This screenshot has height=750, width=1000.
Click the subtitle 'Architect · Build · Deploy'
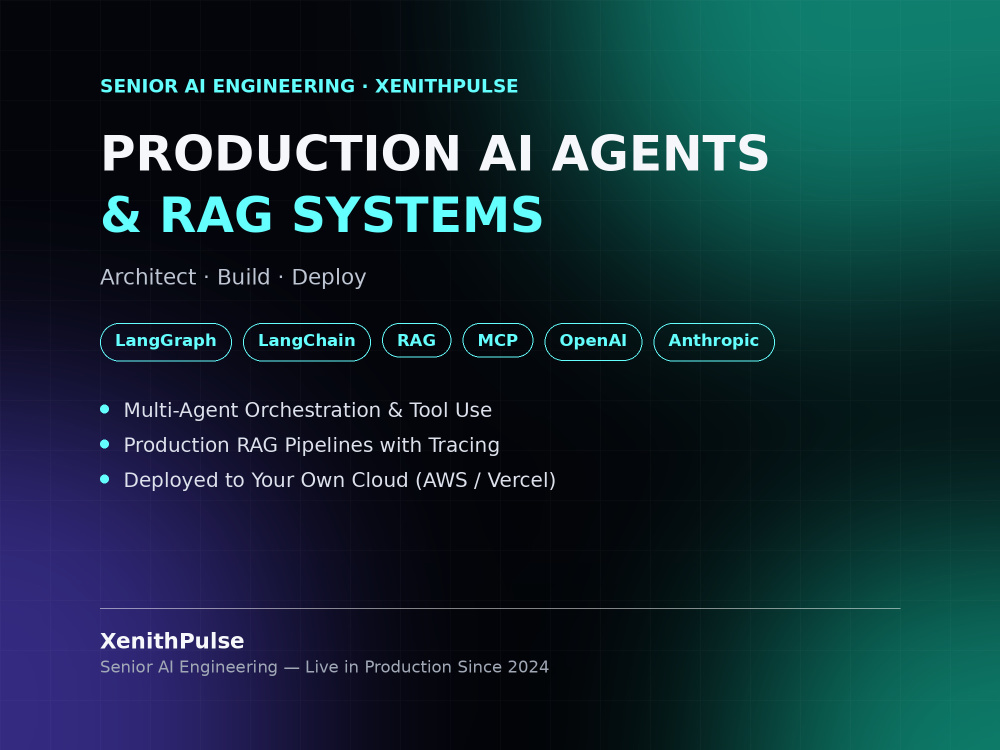233,277
